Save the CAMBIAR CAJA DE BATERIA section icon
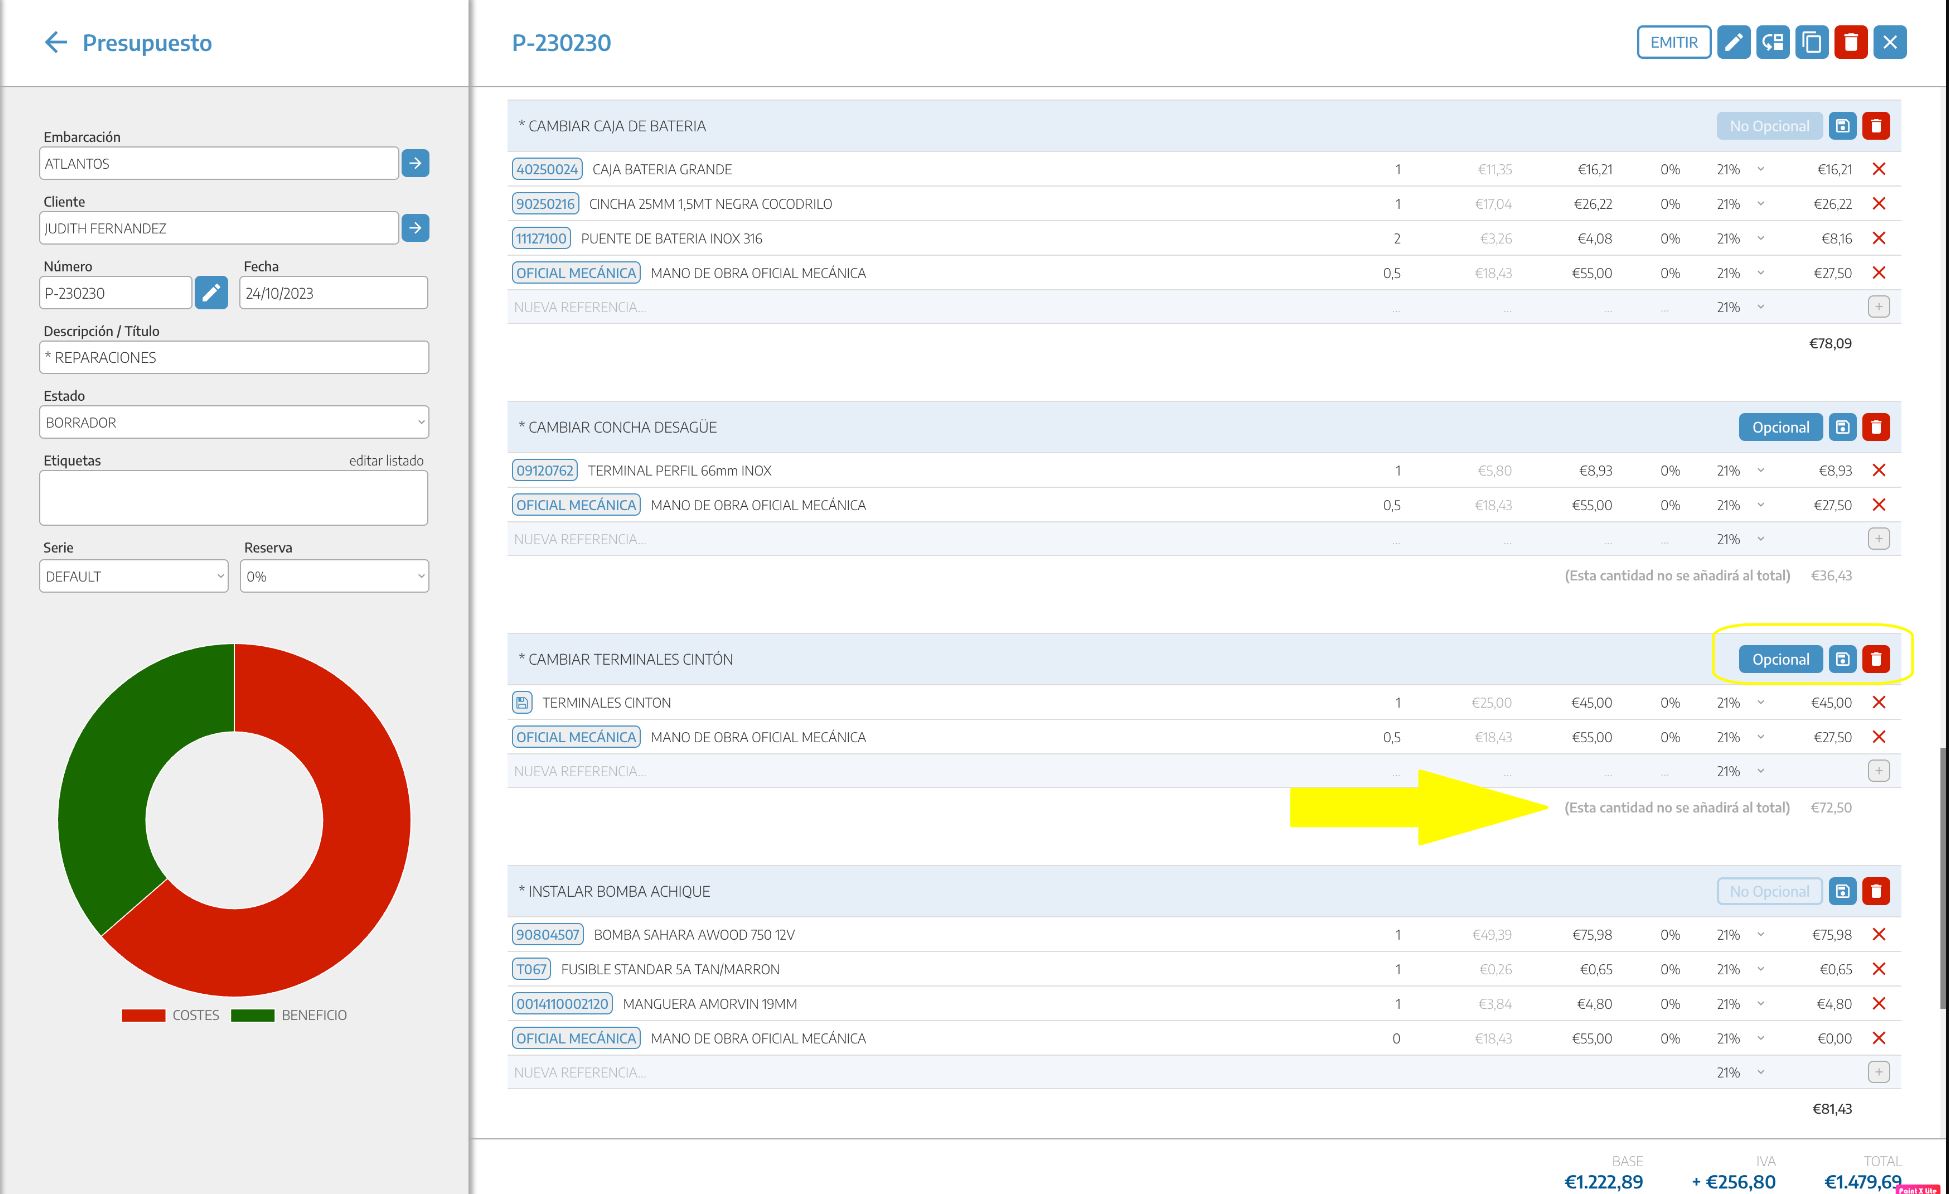 point(1842,126)
